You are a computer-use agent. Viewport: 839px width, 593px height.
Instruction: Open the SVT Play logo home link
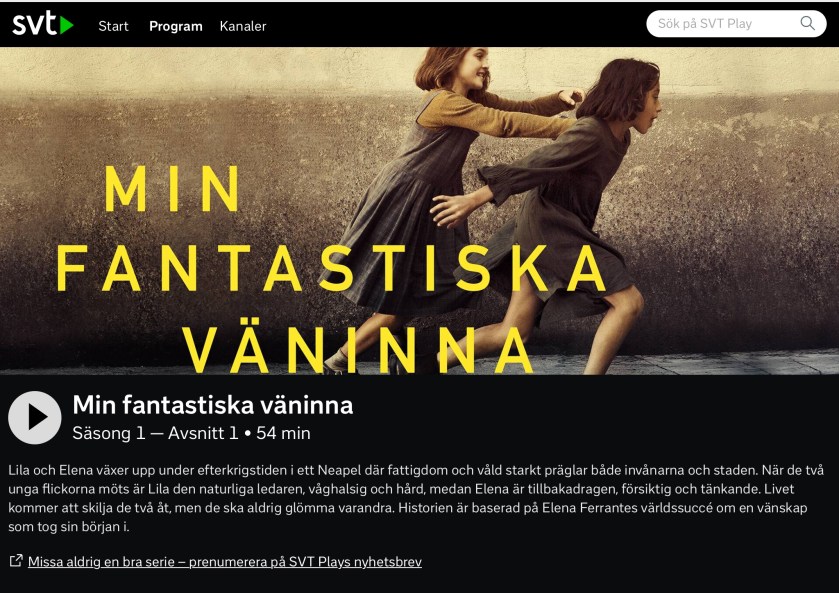coord(43,24)
